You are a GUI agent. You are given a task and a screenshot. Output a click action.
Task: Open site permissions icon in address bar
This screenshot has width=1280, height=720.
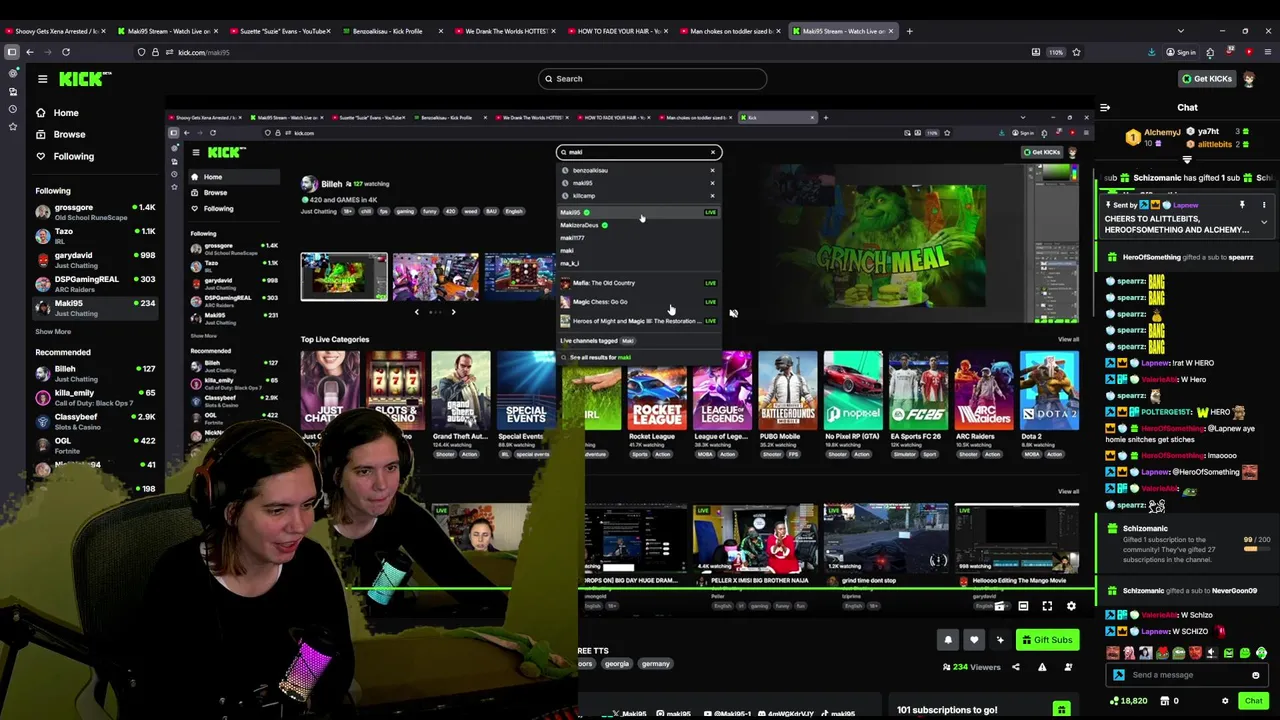tap(170, 52)
